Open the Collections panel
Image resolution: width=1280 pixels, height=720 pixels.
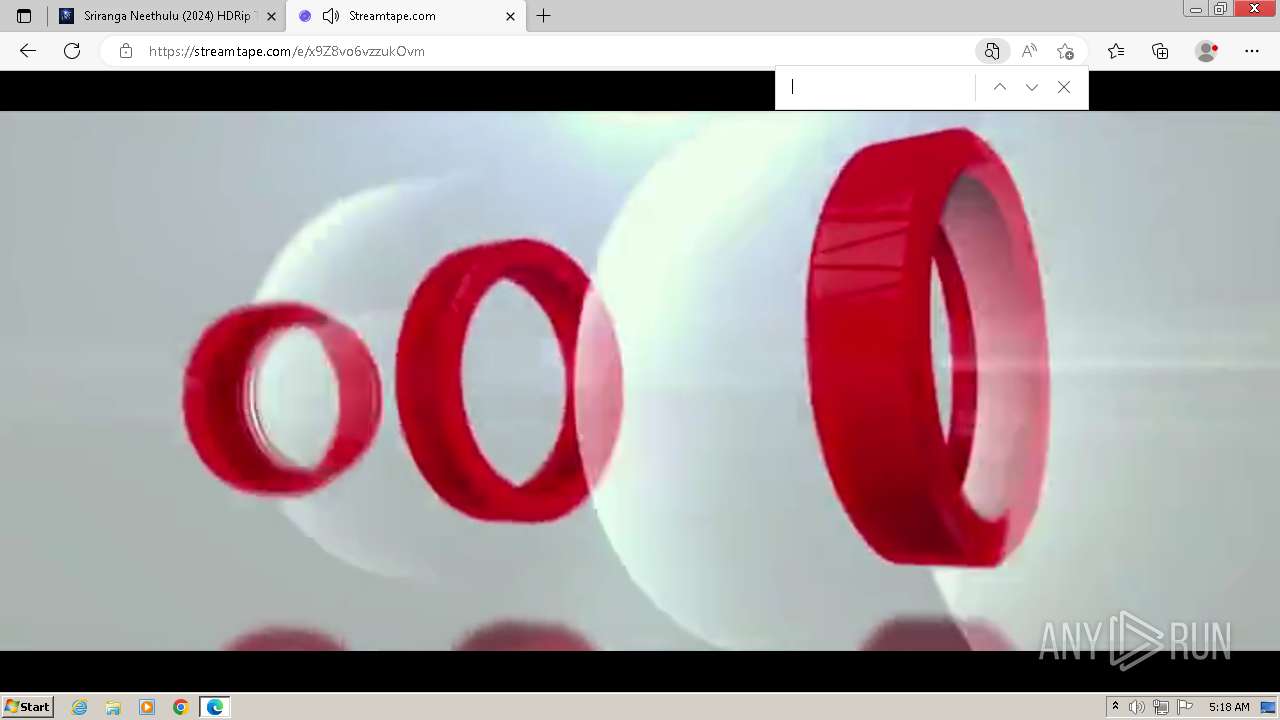point(1160,51)
